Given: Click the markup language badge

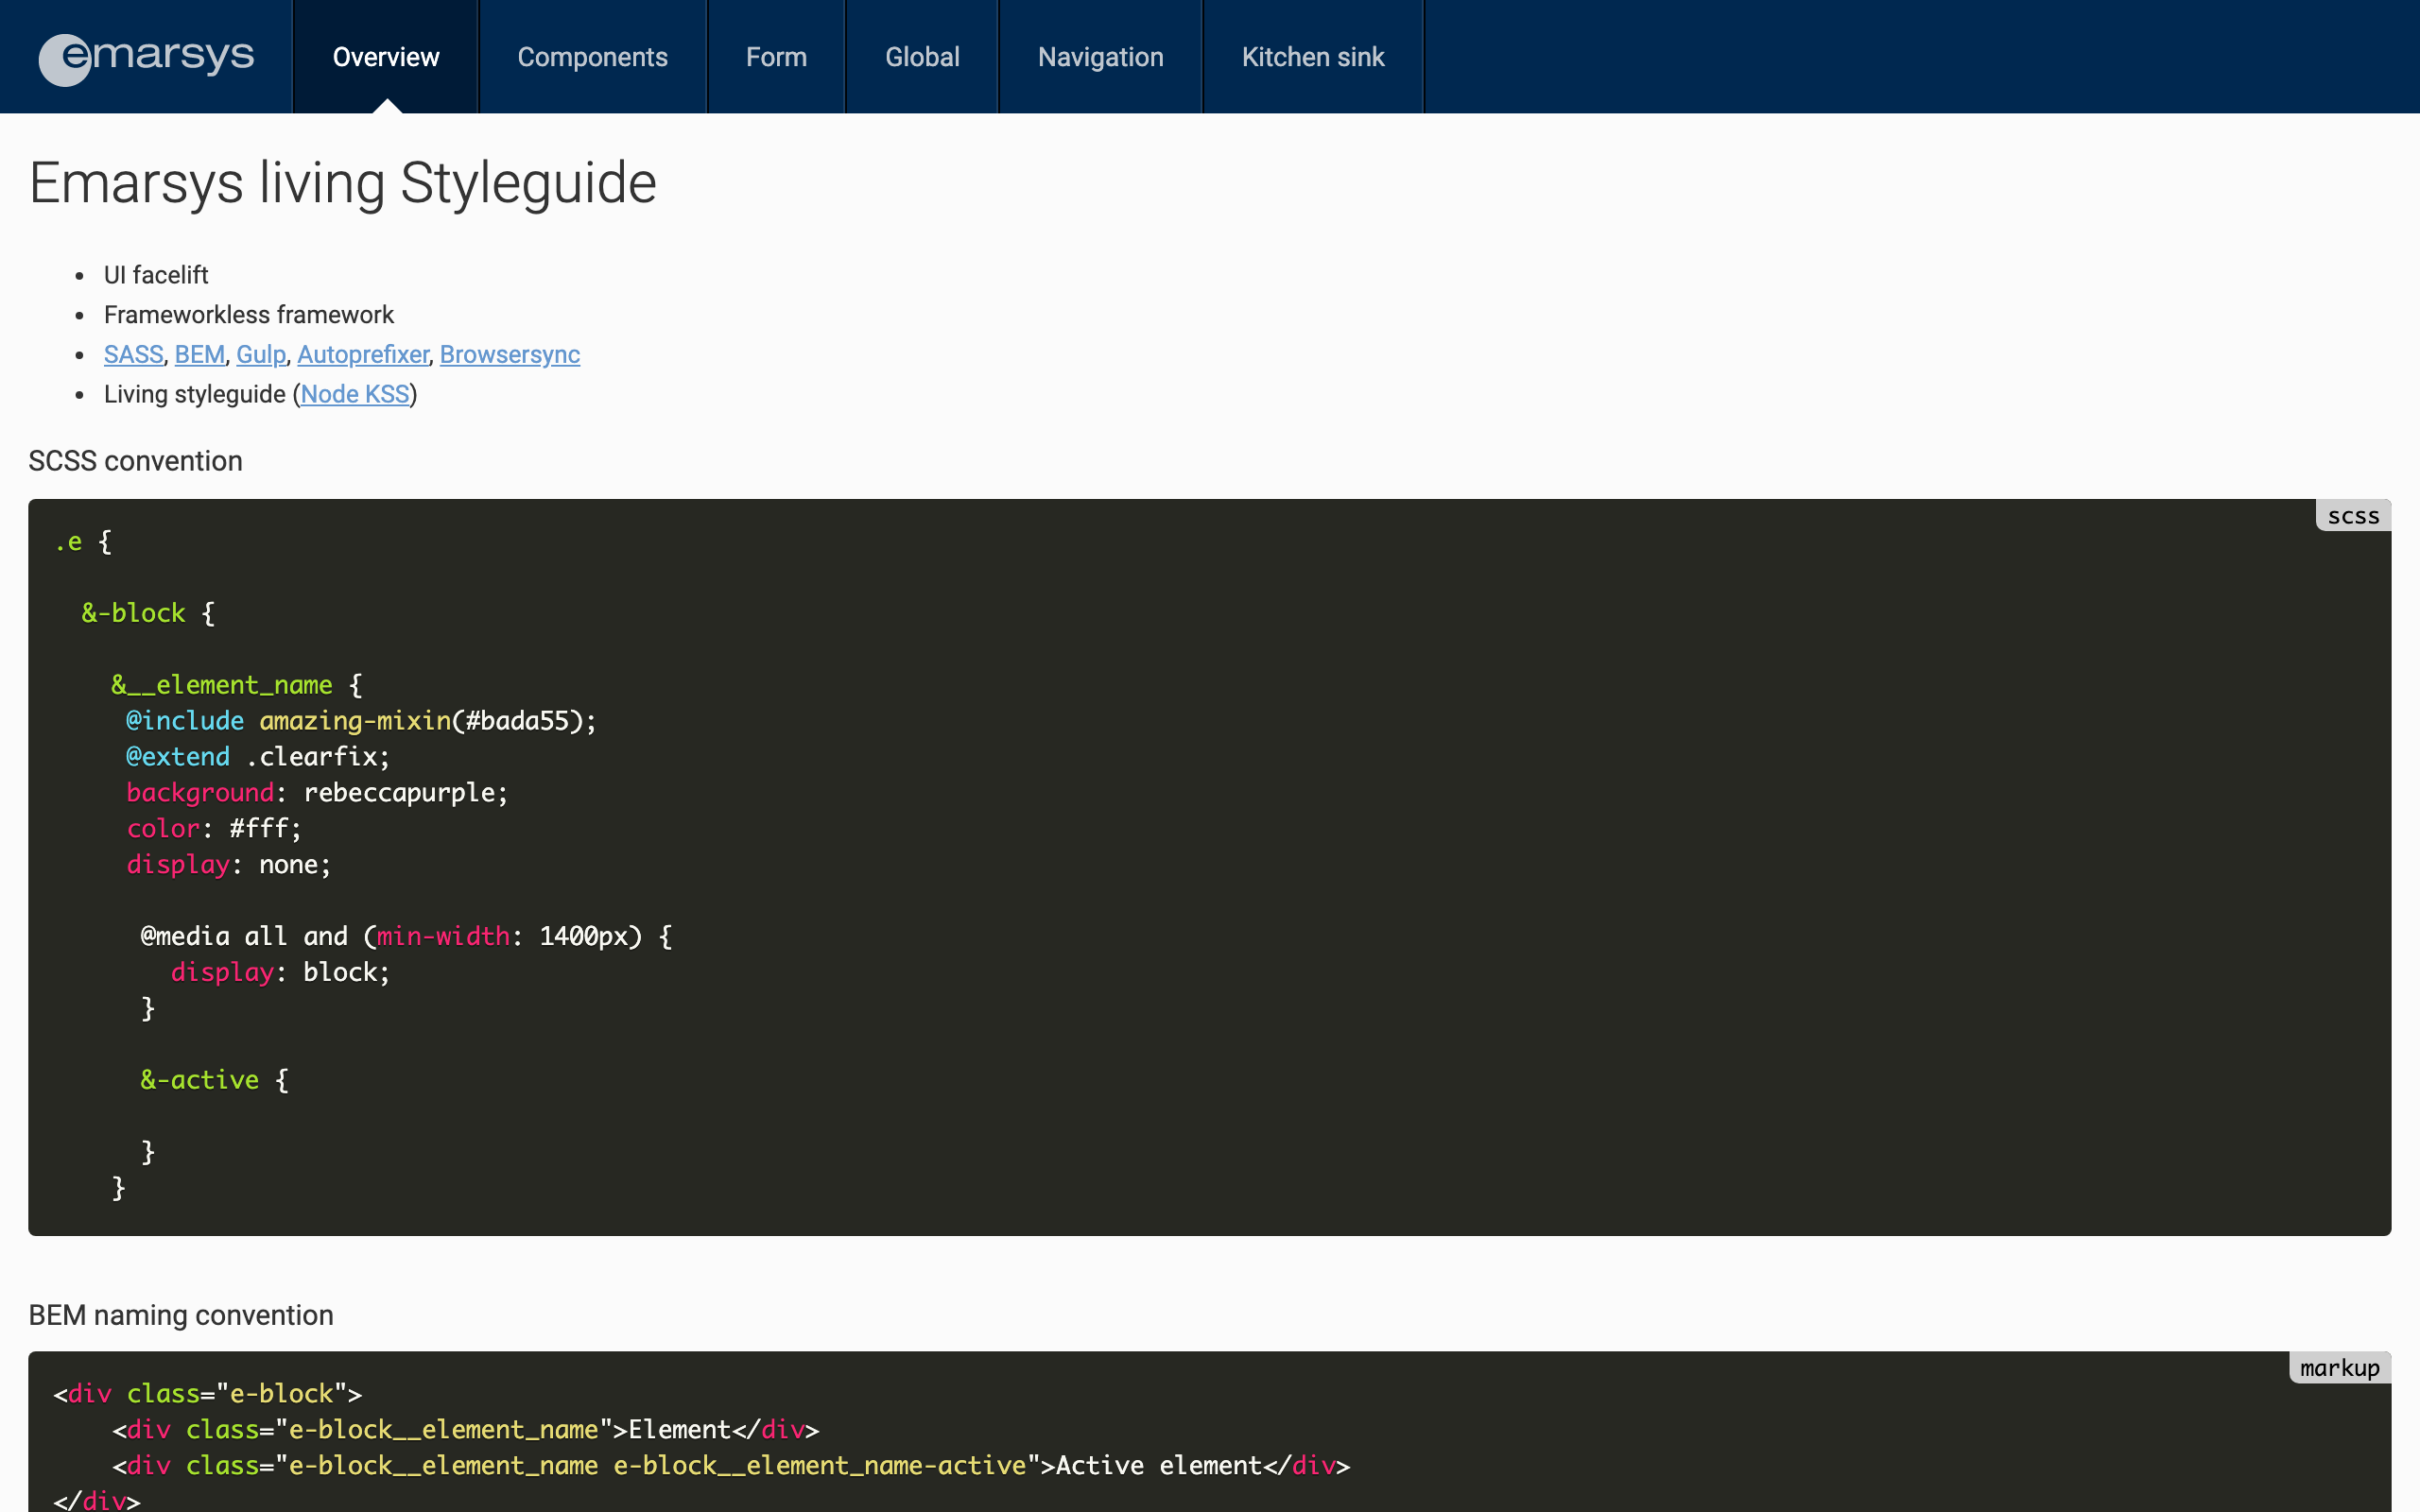Looking at the screenshot, I should click(x=2339, y=1368).
